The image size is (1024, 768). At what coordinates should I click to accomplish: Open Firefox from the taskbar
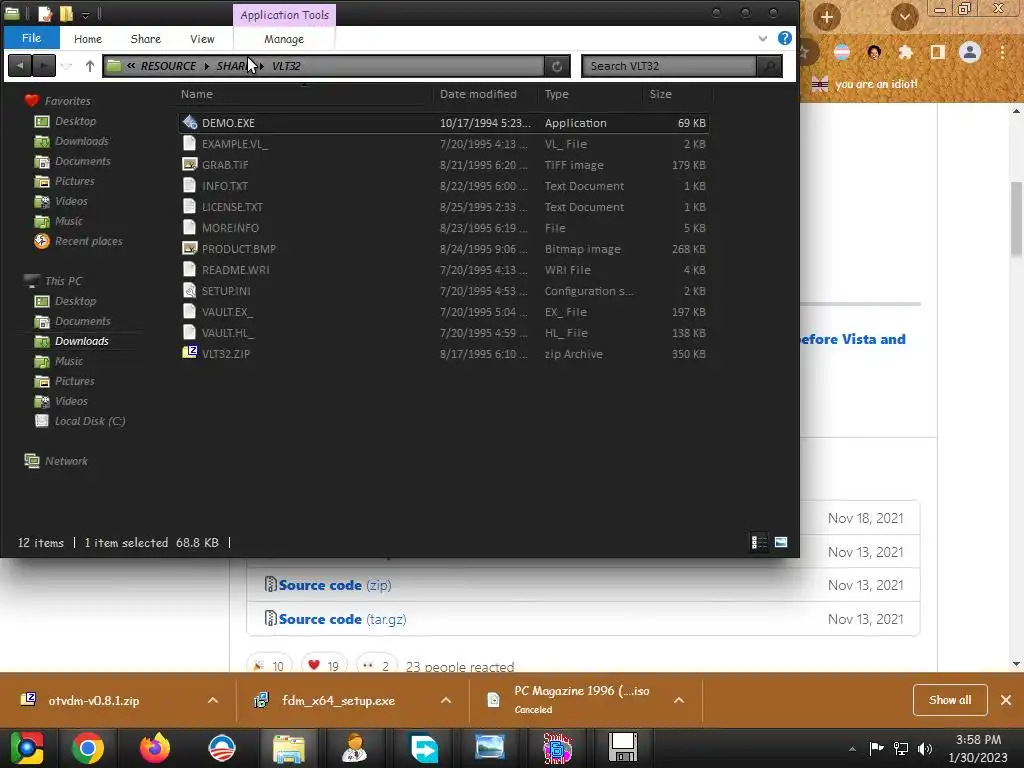click(x=155, y=748)
